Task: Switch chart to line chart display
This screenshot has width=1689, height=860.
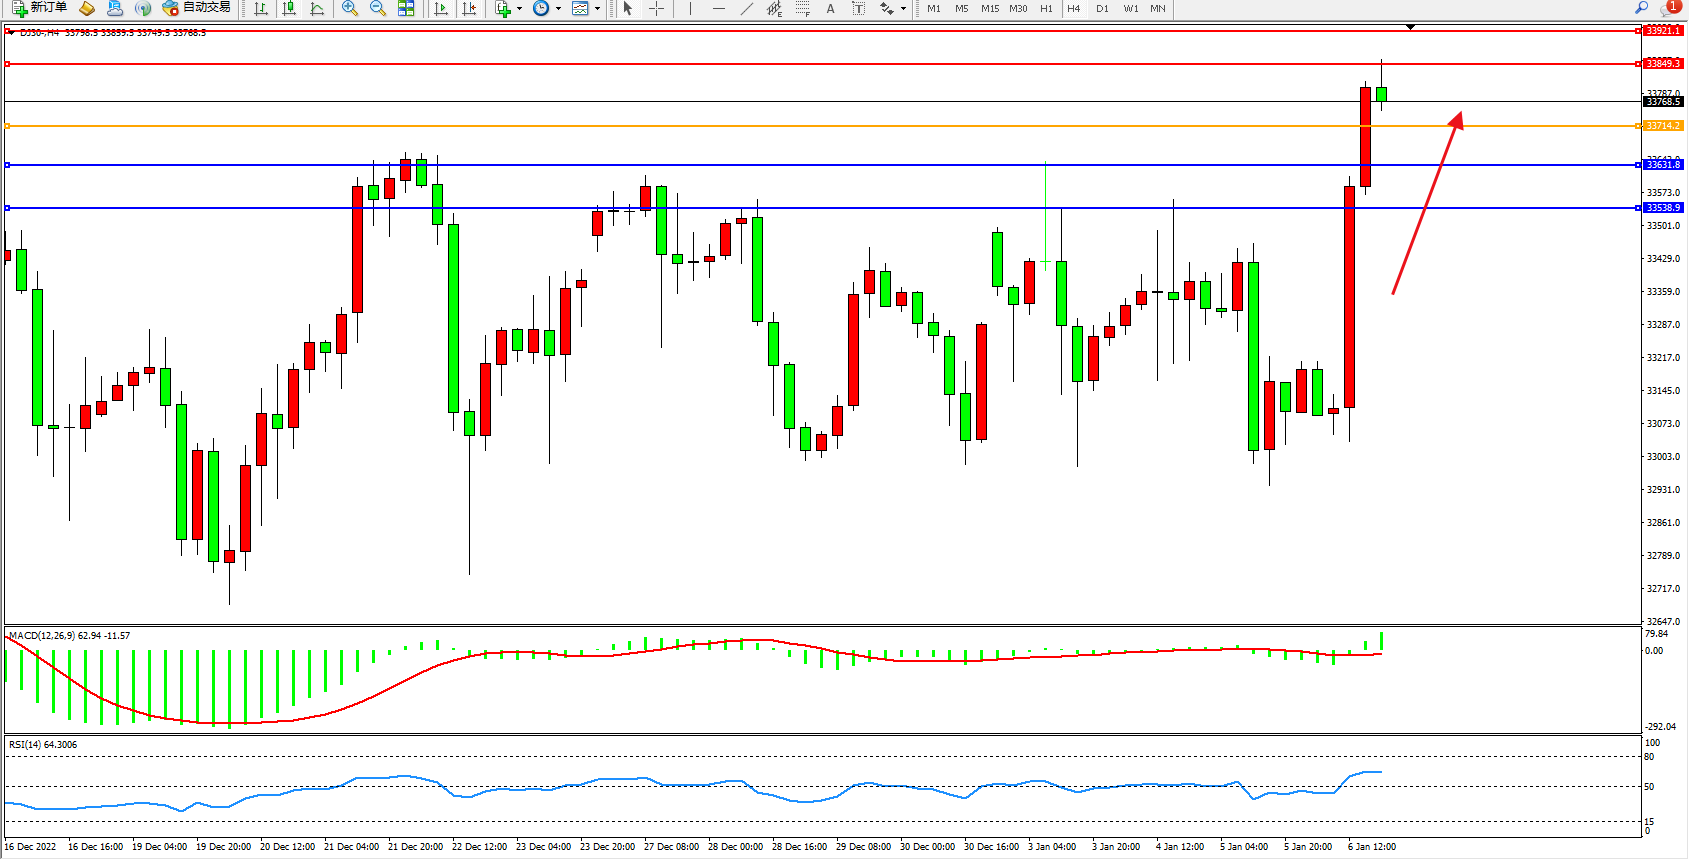Action: pyautogui.click(x=317, y=9)
